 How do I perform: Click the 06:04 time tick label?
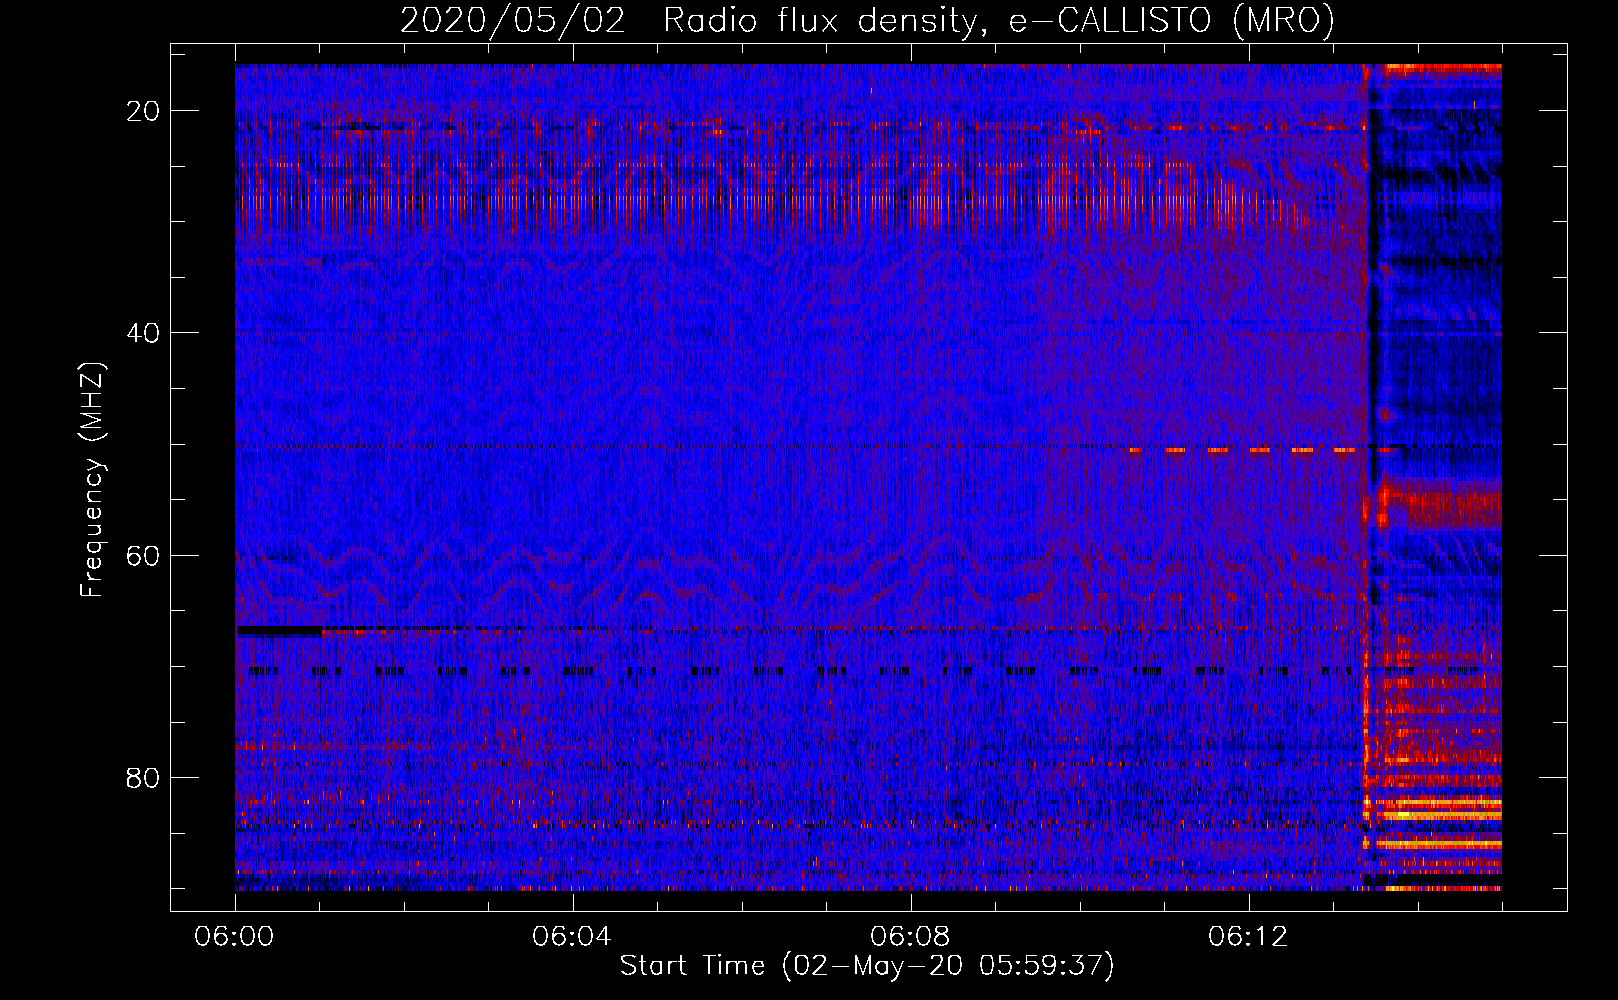[572, 937]
